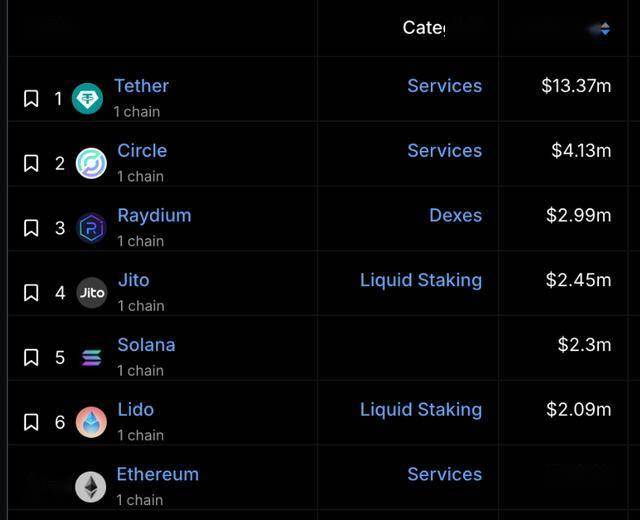Open the Tether protocol link
The width and height of the screenshot is (640, 520).
pos(141,86)
